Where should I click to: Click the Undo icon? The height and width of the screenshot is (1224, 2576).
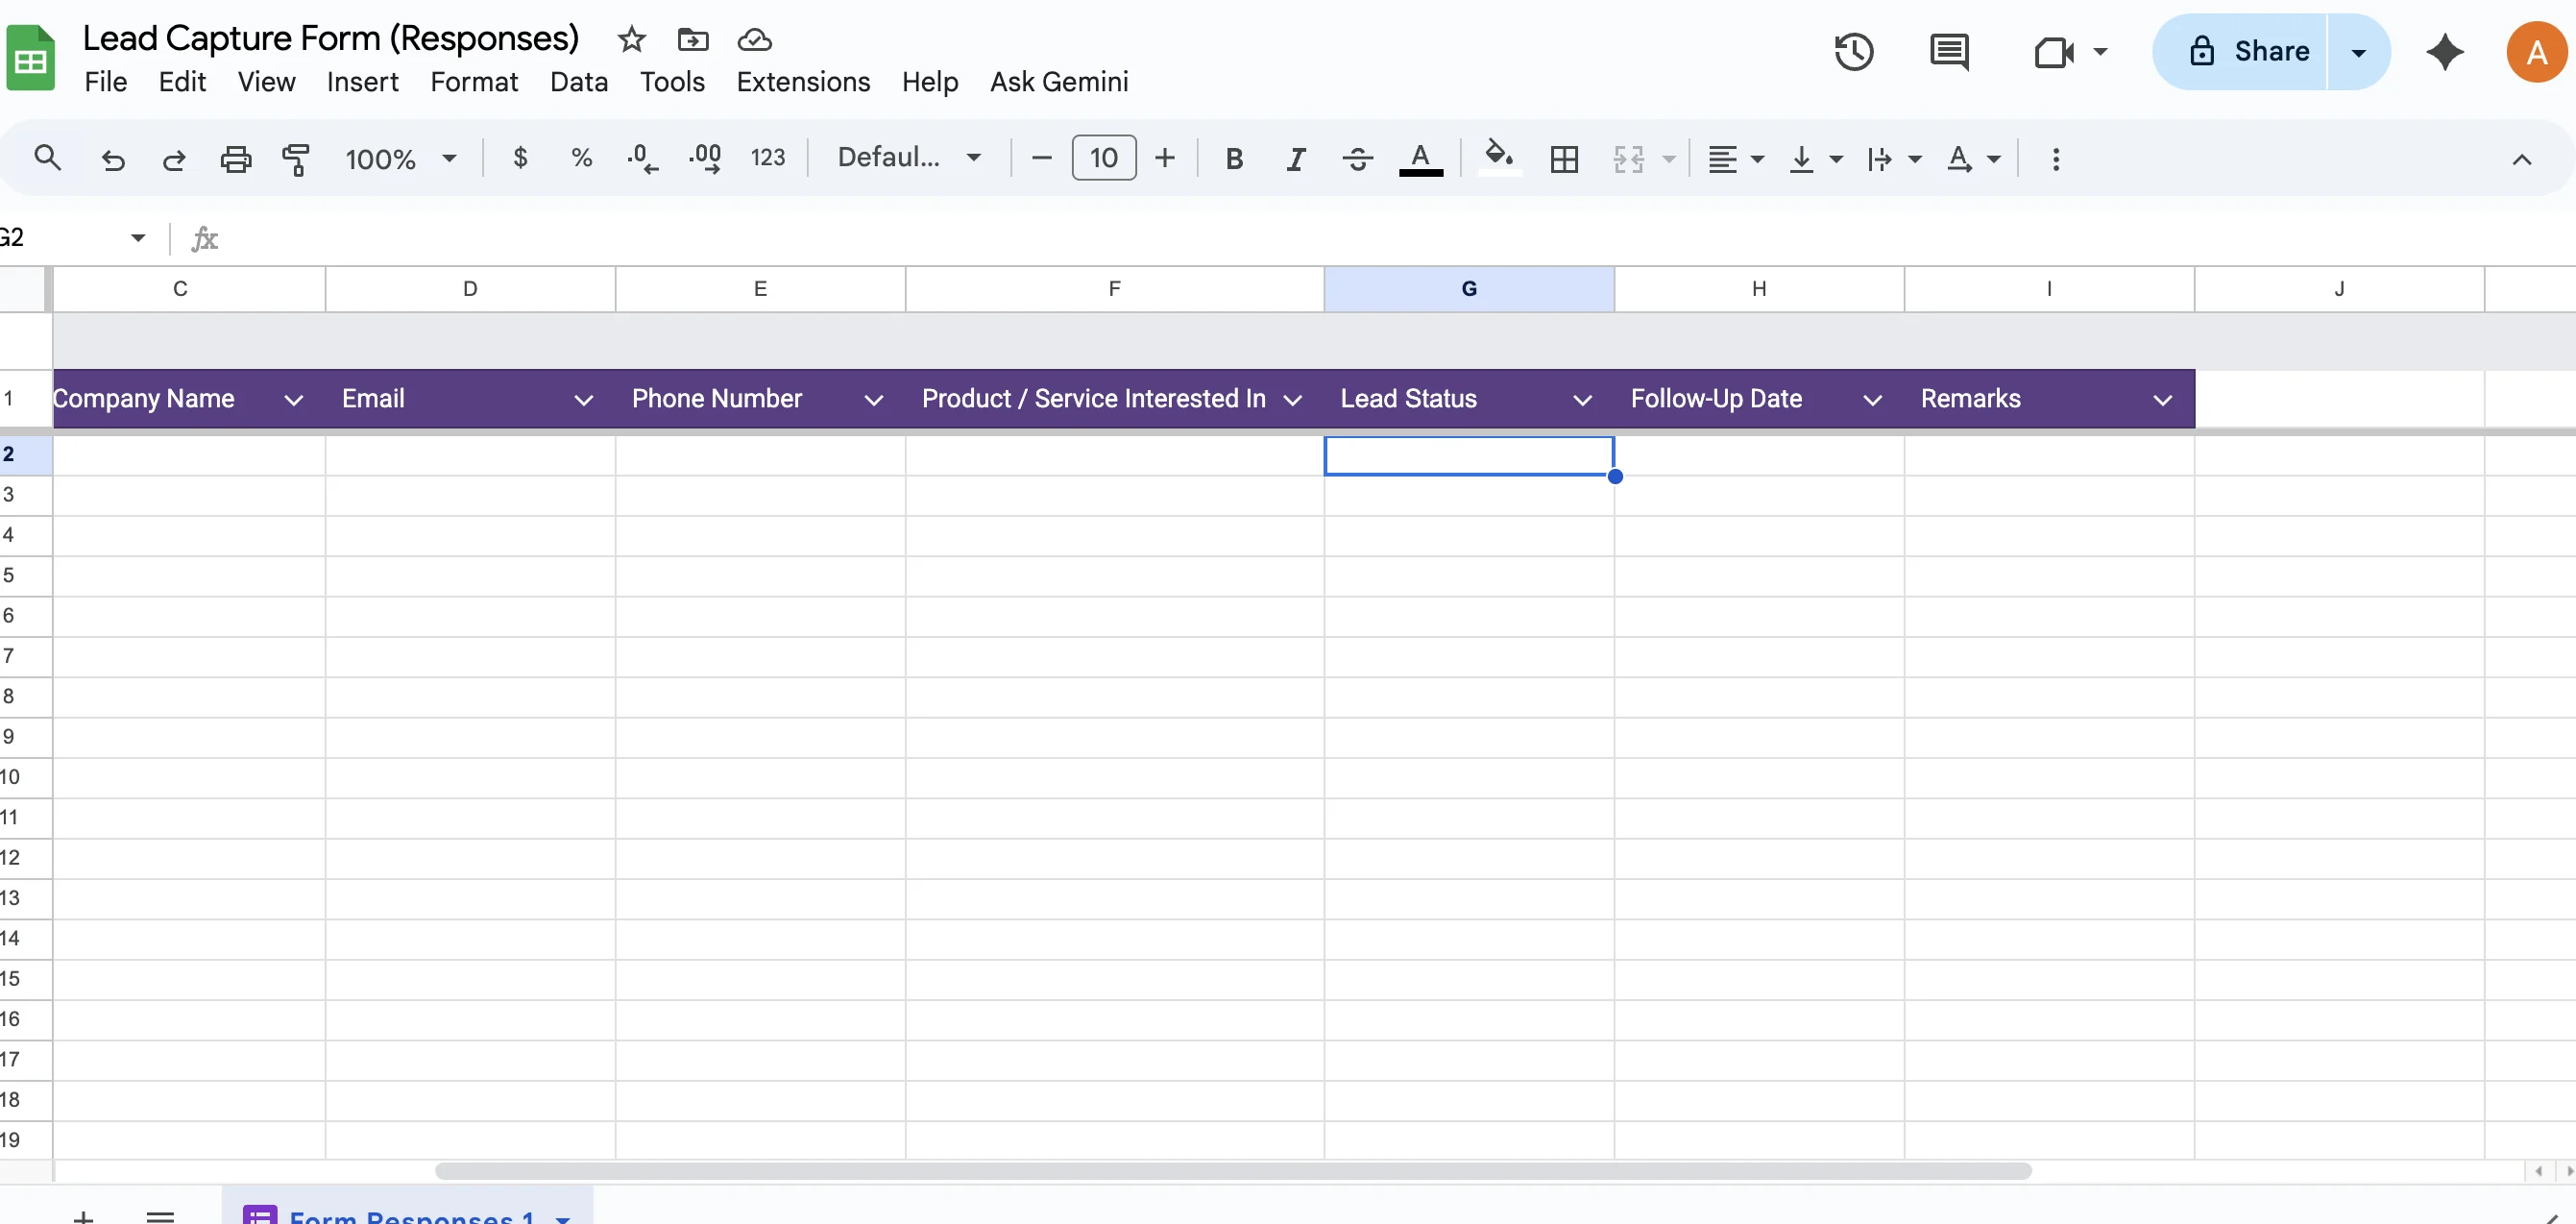113,159
